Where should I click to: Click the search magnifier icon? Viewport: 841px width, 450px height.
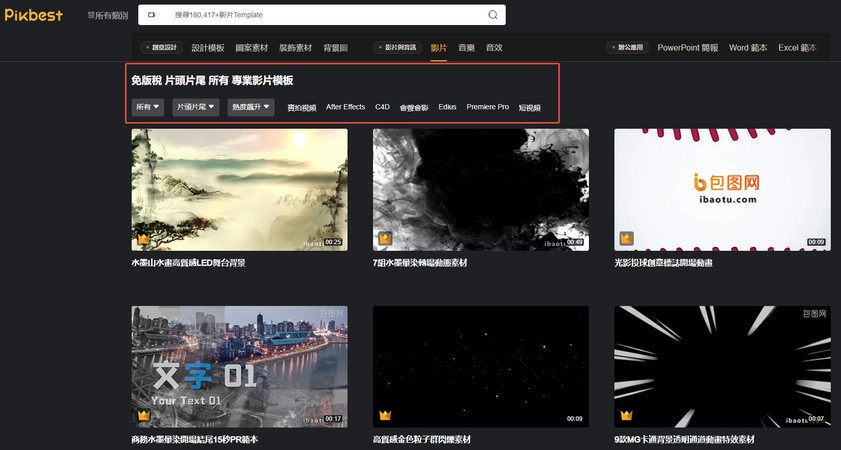pos(492,15)
